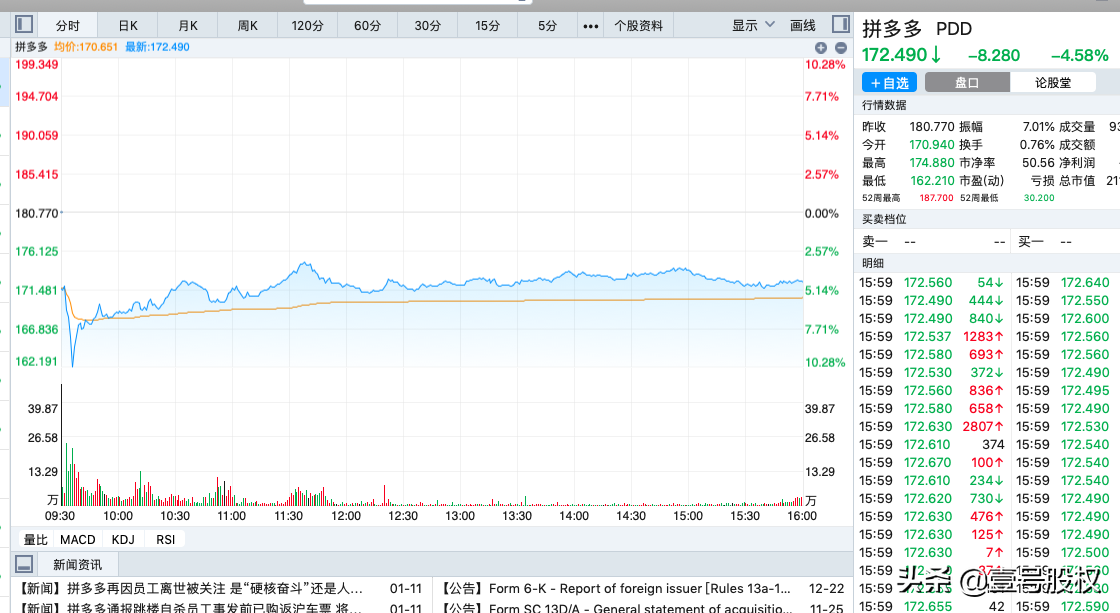This screenshot has height=613, width=1120.
Task: Click the 今开 170.940 value
Action: [931, 144]
